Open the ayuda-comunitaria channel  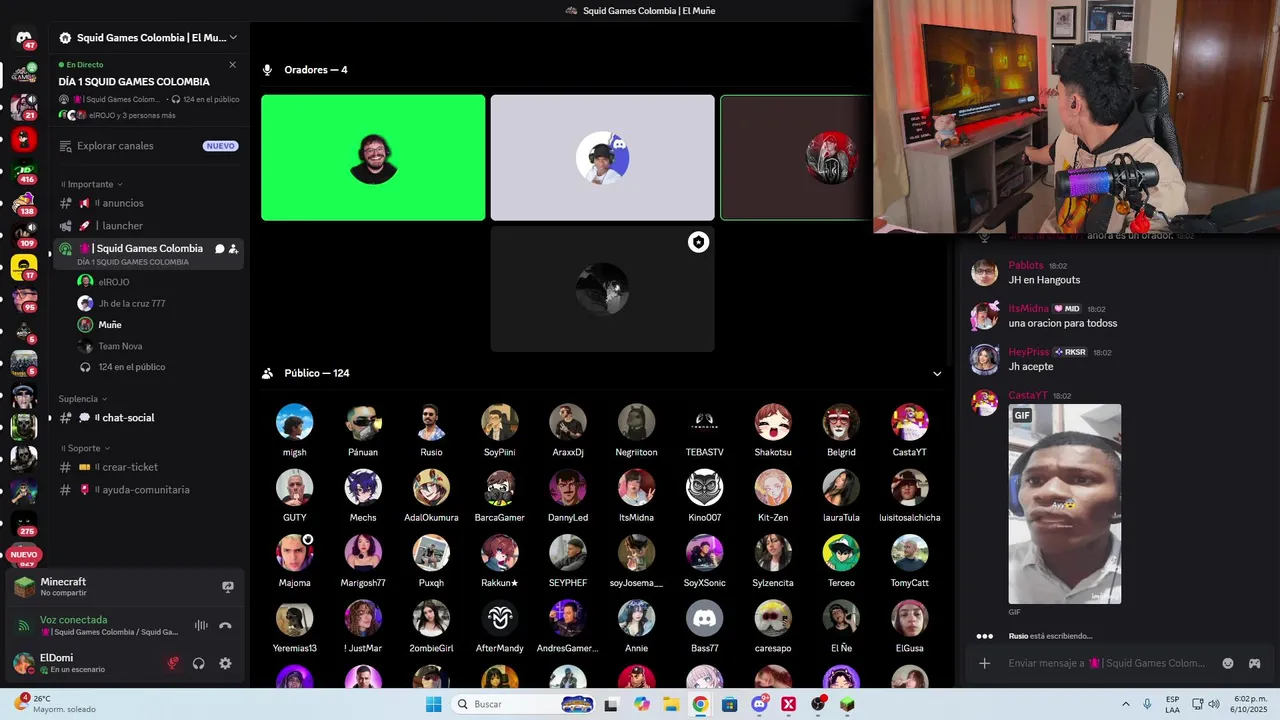click(149, 490)
